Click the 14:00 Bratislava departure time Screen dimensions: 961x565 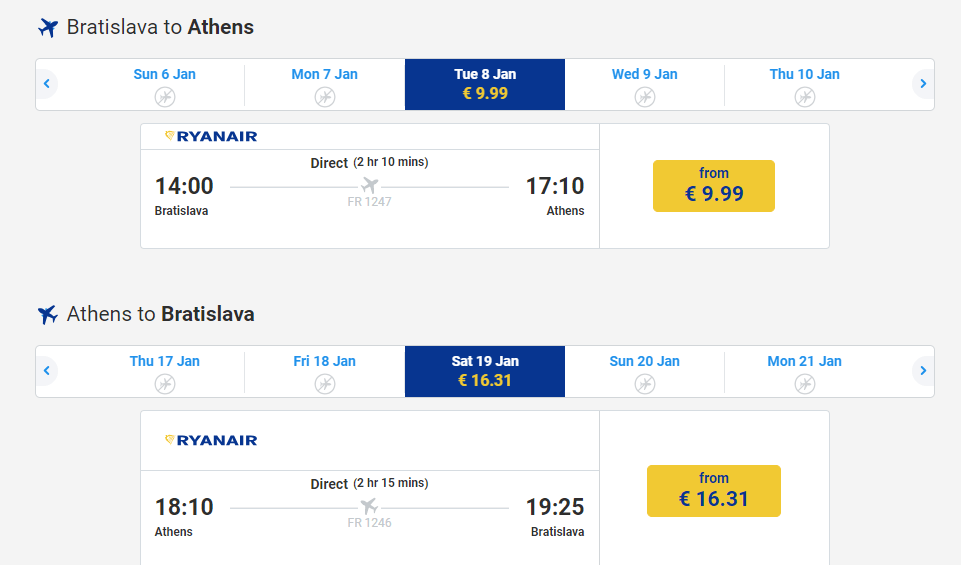coord(184,187)
